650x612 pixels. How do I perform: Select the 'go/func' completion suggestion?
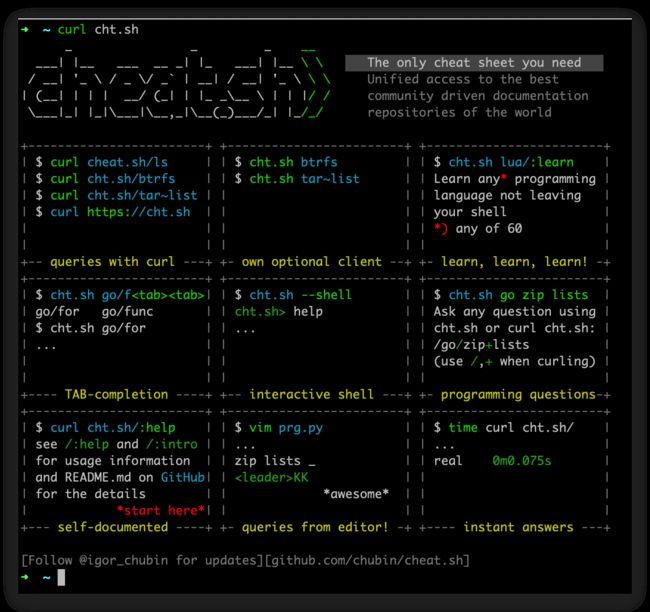point(127,311)
